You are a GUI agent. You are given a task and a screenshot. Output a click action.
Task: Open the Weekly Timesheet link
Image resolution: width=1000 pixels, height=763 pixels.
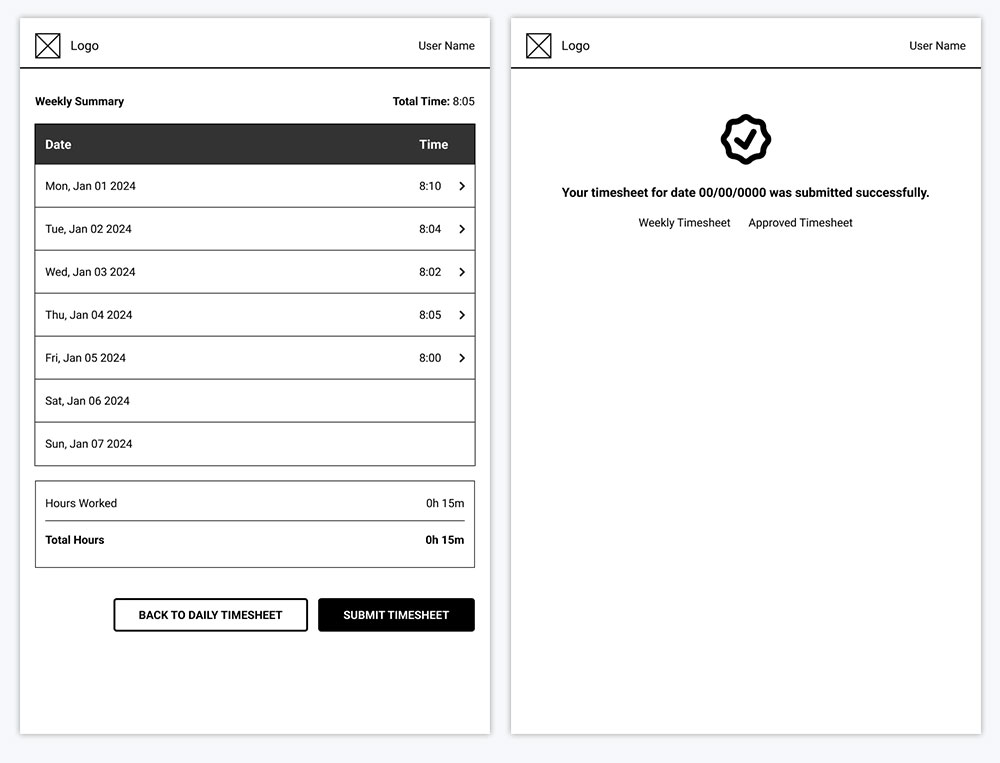click(x=684, y=222)
